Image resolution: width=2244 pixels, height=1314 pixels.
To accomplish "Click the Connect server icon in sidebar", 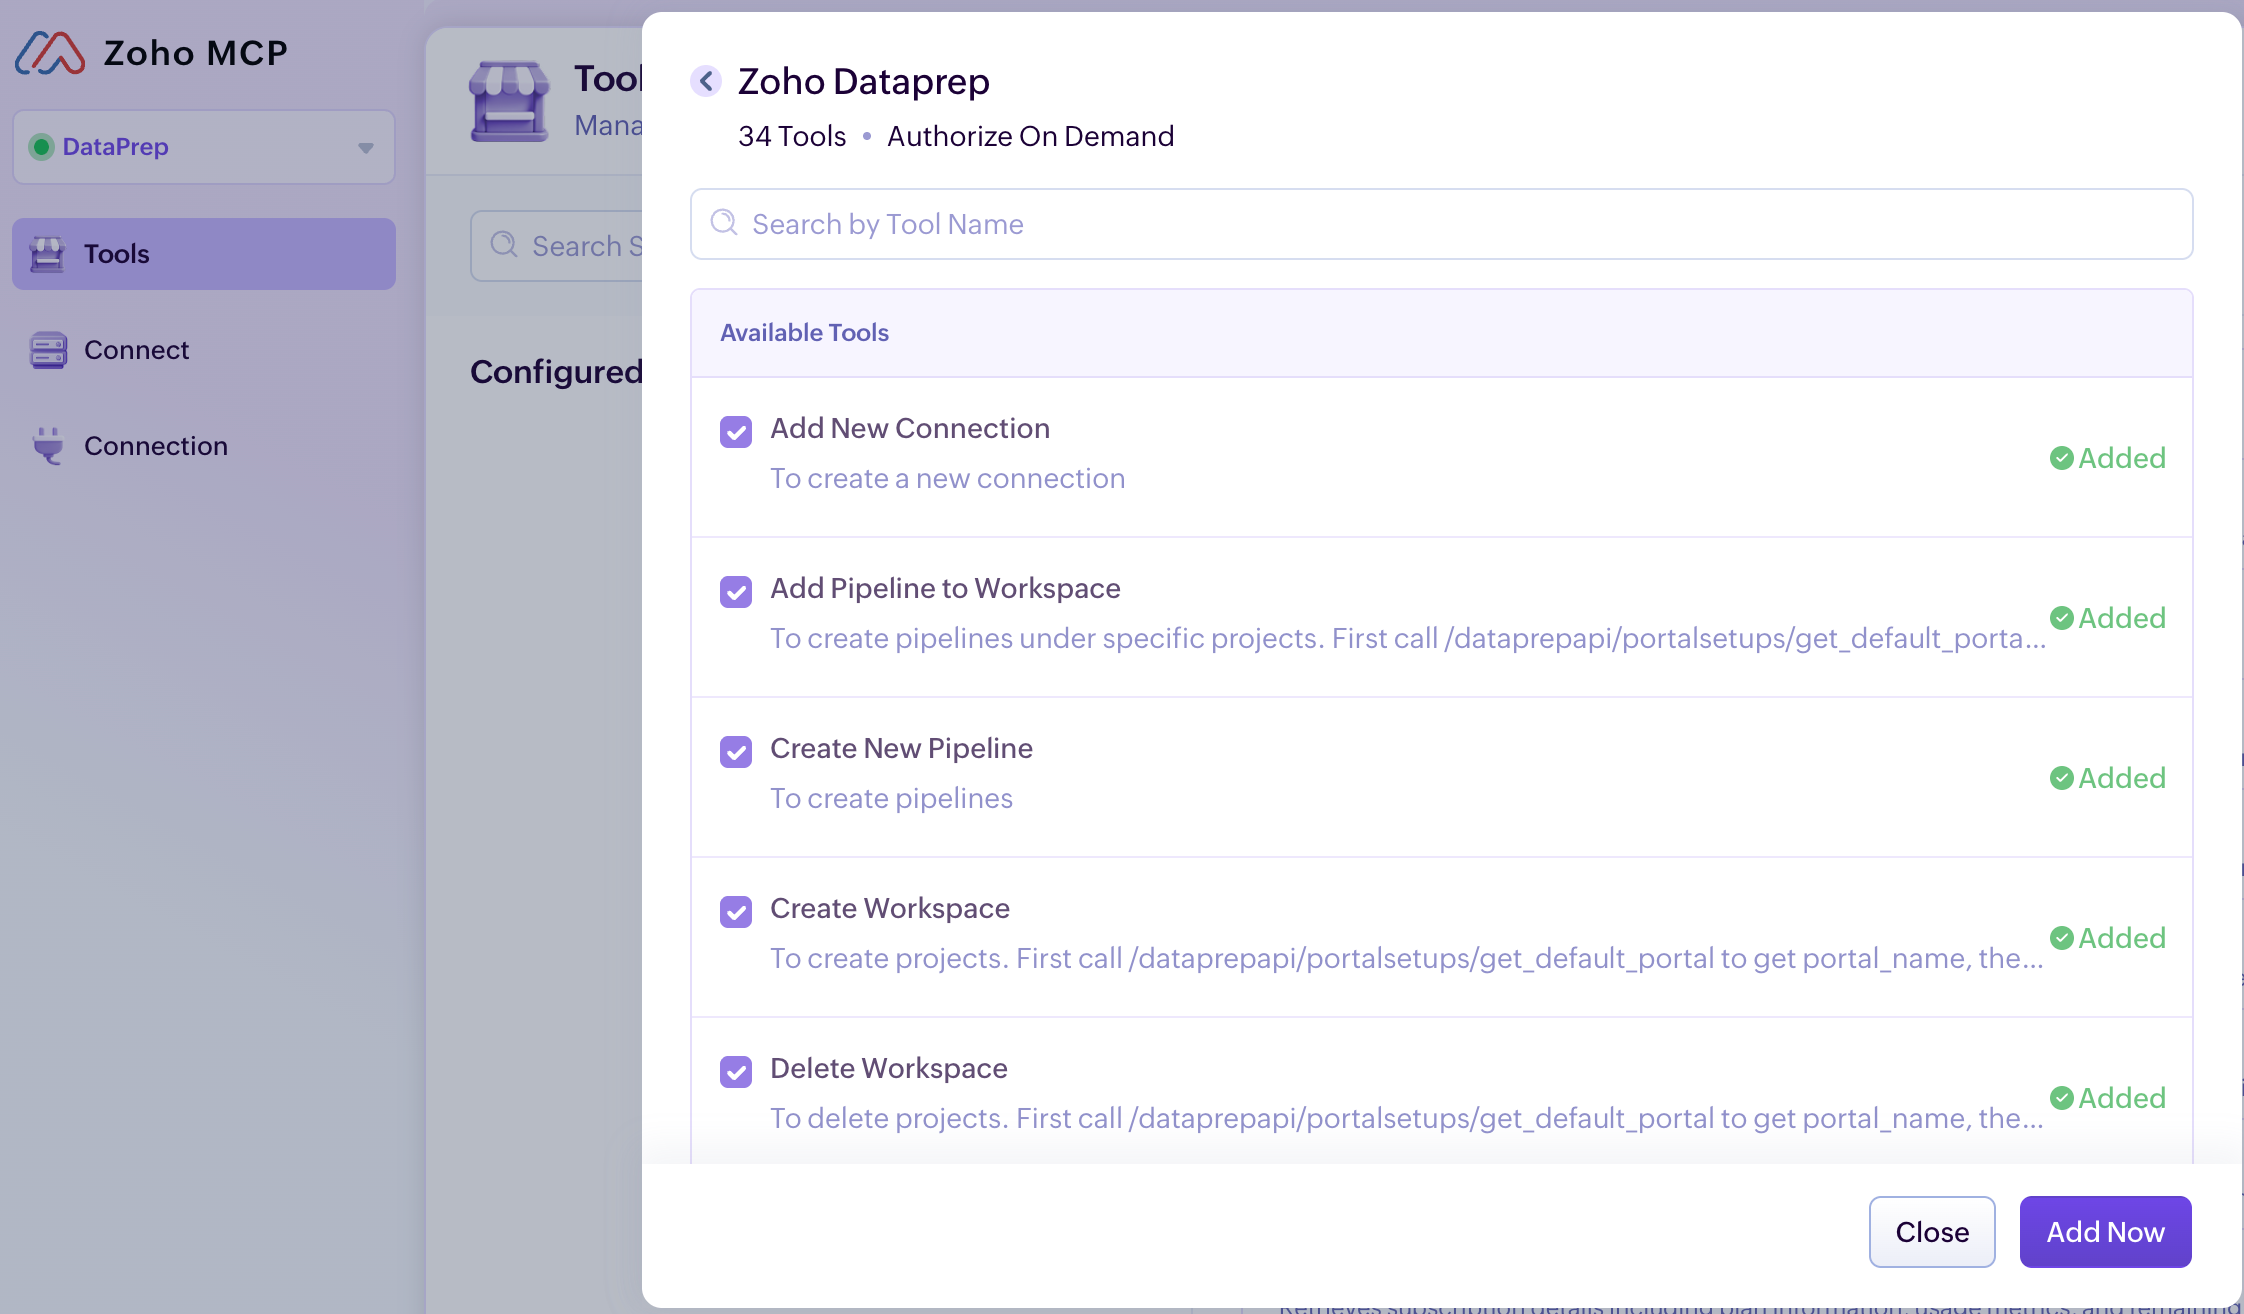I will tap(47, 350).
